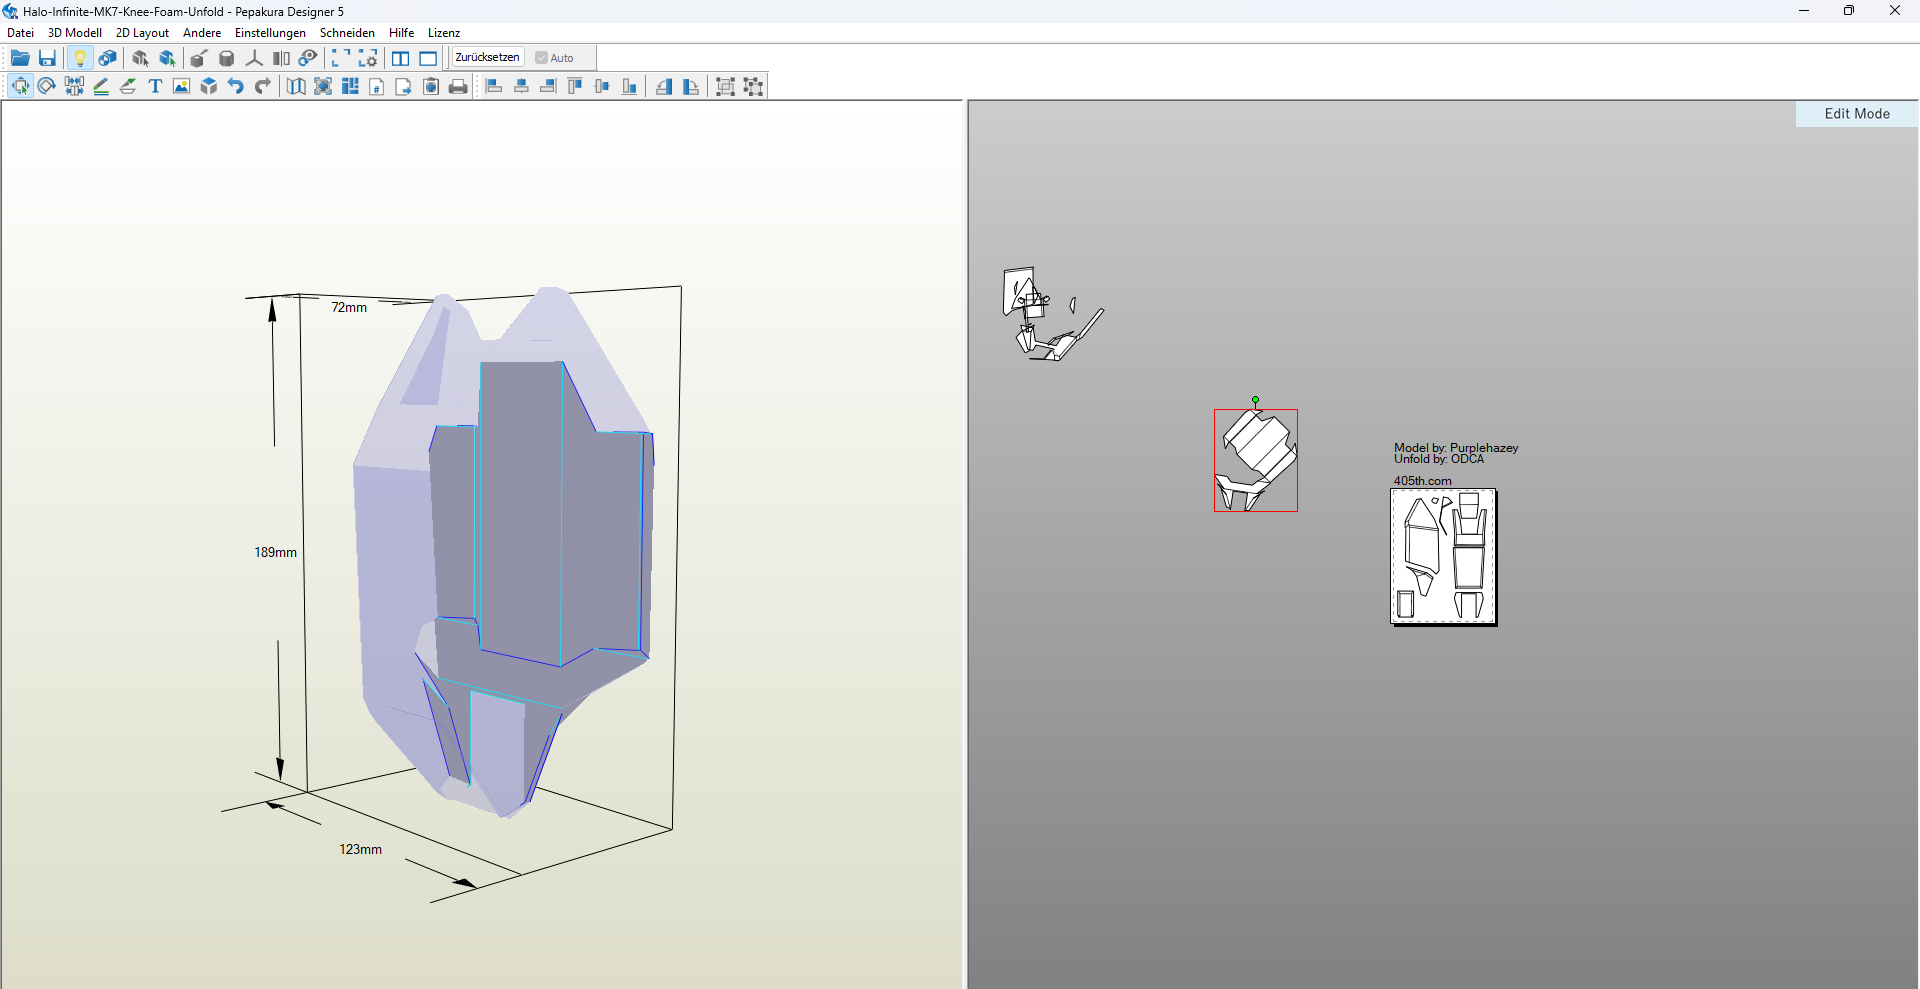Select the text T tool
The image size is (1920, 989).
[155, 86]
